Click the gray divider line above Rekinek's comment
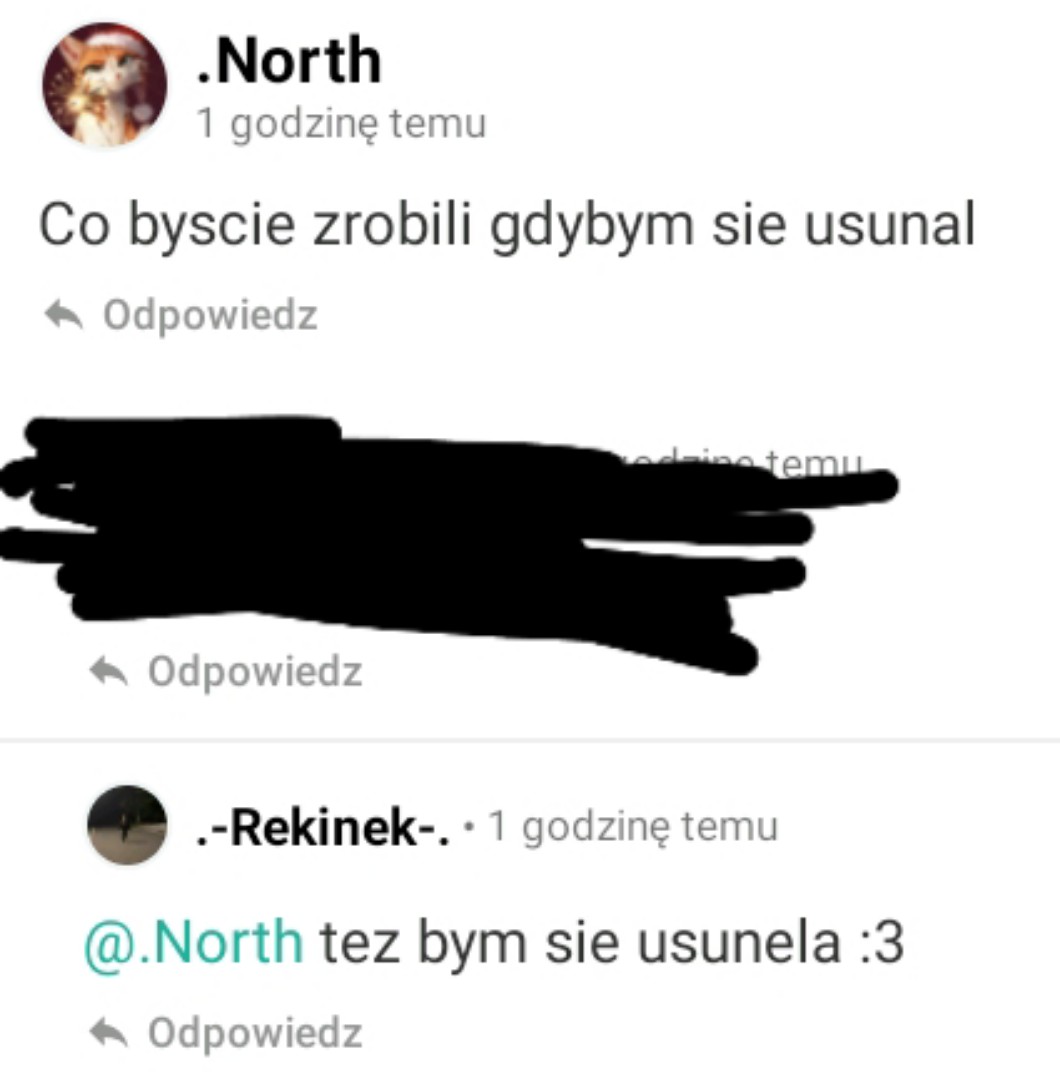Screen dimensions: 1060x1087 click(530, 740)
